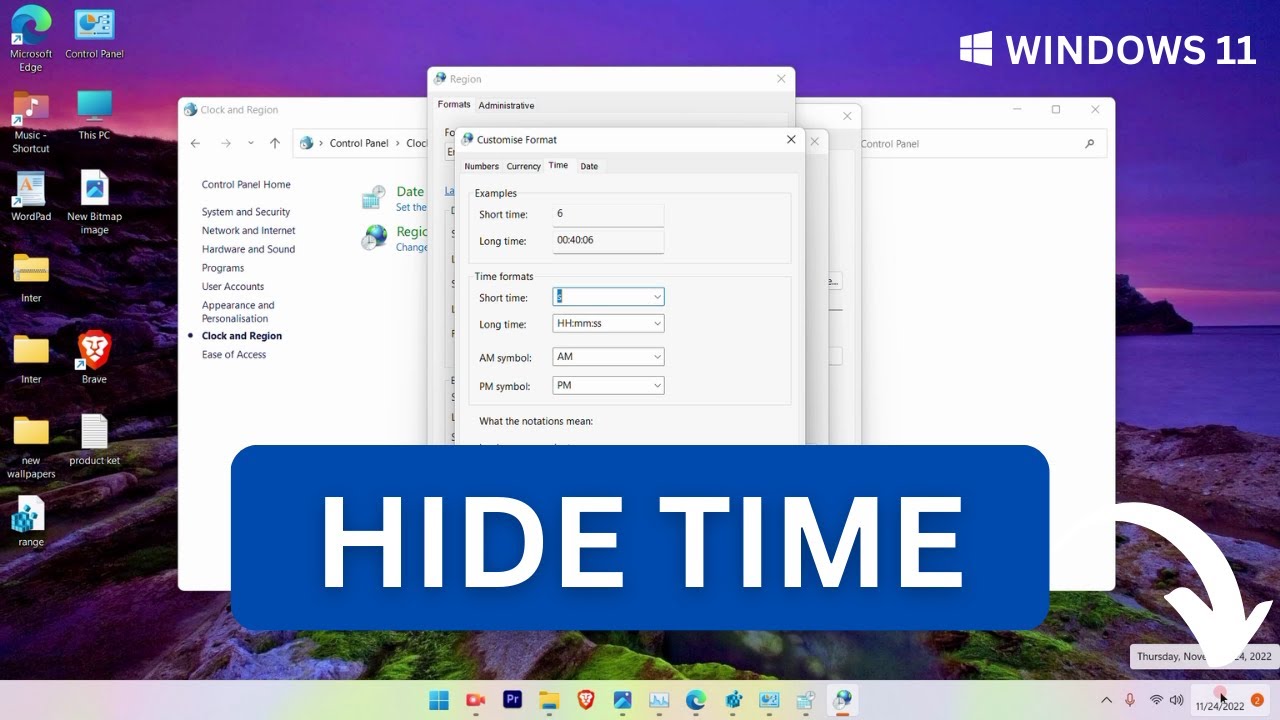
Task: Click the search magnifier in Control Panel window
Action: click(x=1089, y=144)
